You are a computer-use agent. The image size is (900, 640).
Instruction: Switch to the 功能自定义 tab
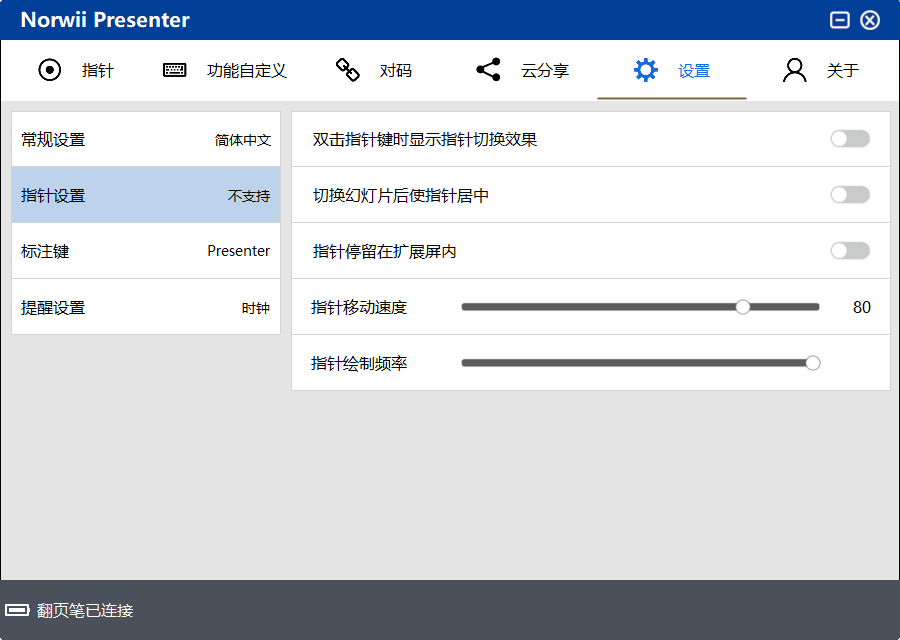246,71
